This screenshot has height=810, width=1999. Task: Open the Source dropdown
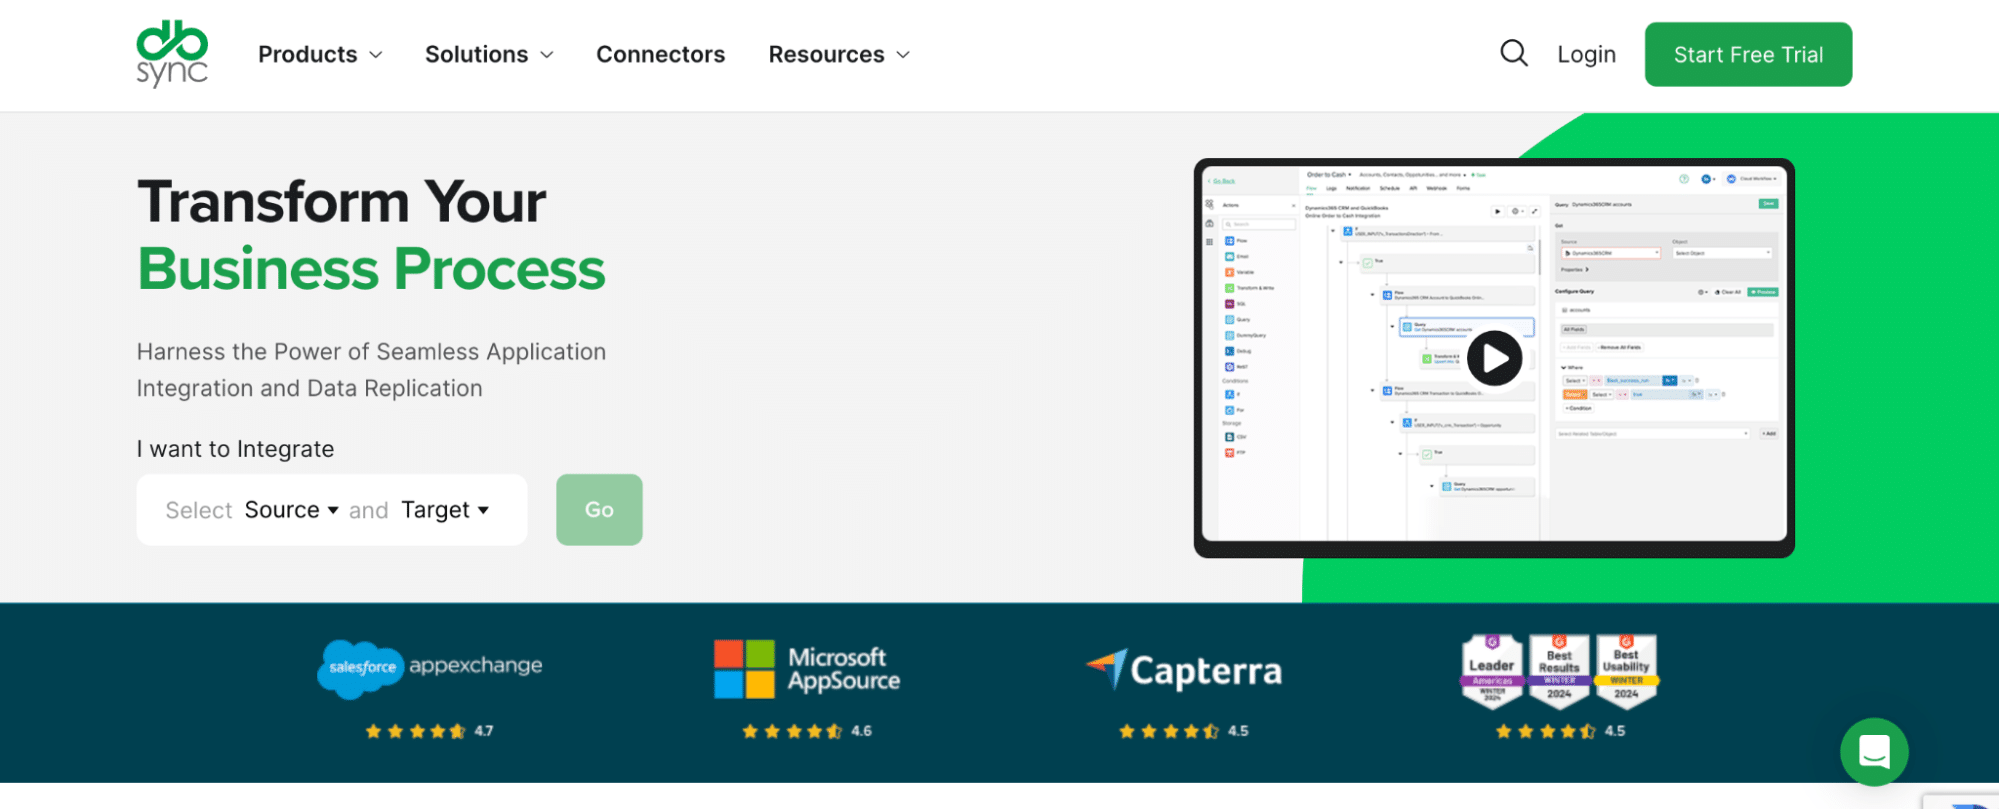[292, 510]
